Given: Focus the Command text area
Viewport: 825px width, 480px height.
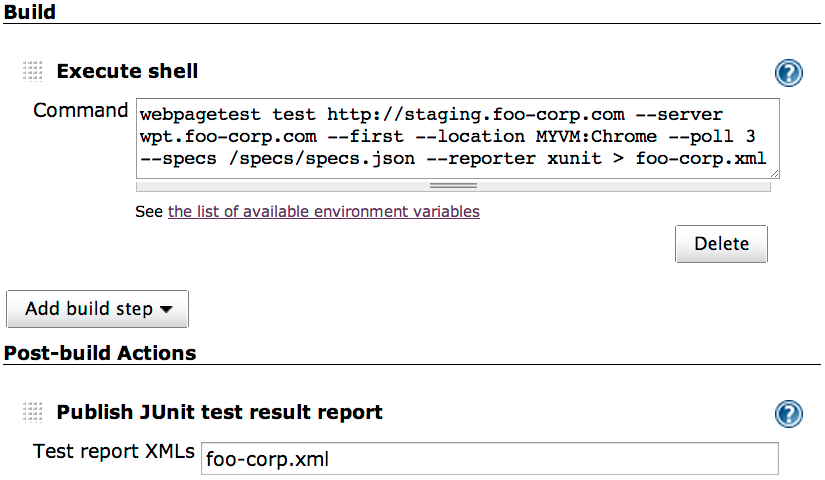Looking at the screenshot, I should [457, 138].
